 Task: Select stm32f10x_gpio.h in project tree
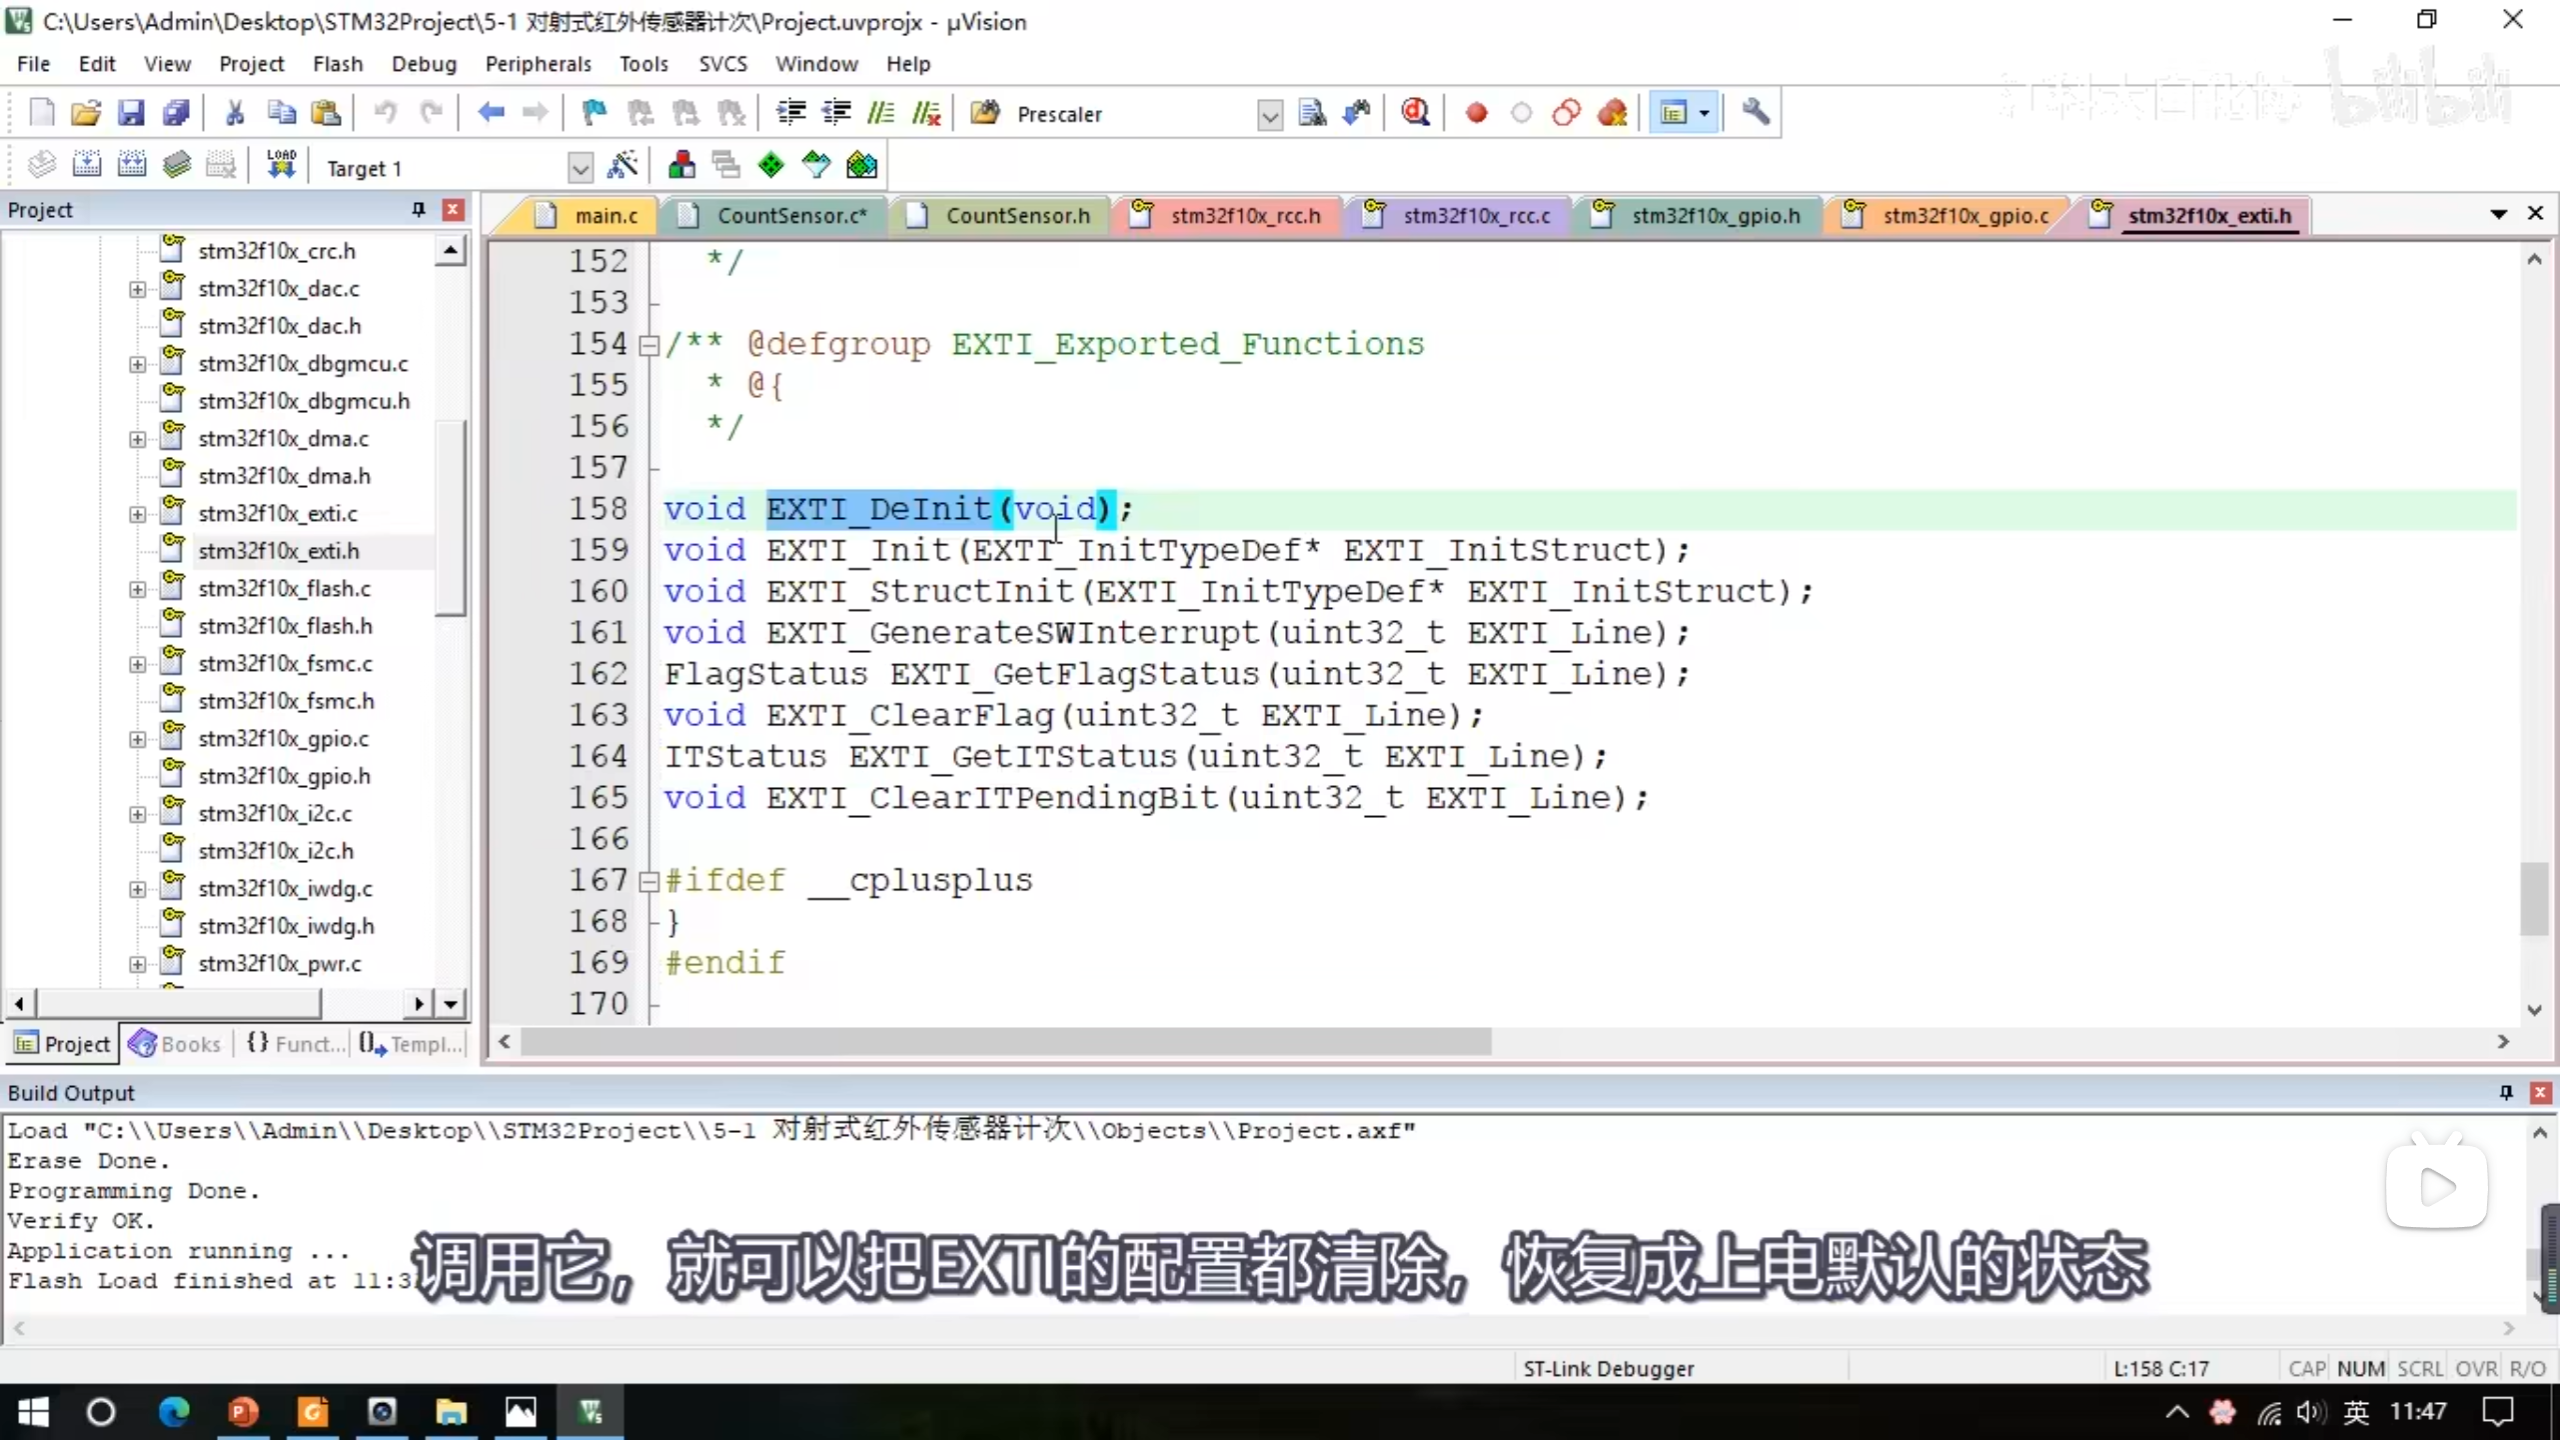pos(284,776)
